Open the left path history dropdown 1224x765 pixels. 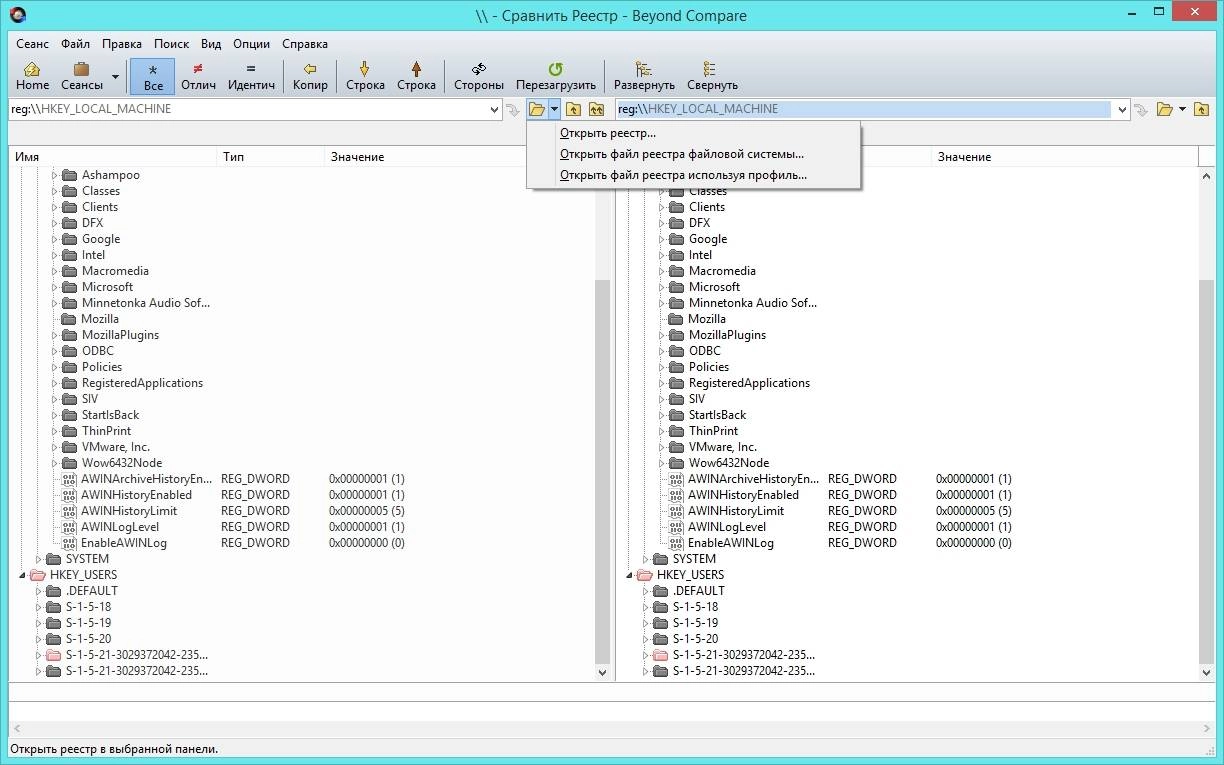pyautogui.click(x=494, y=109)
